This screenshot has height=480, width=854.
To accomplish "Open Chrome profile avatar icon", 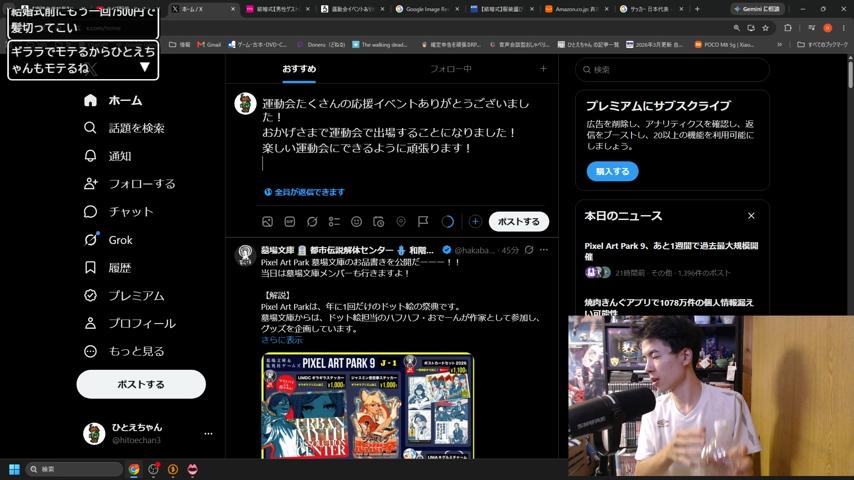I will tap(827, 28).
